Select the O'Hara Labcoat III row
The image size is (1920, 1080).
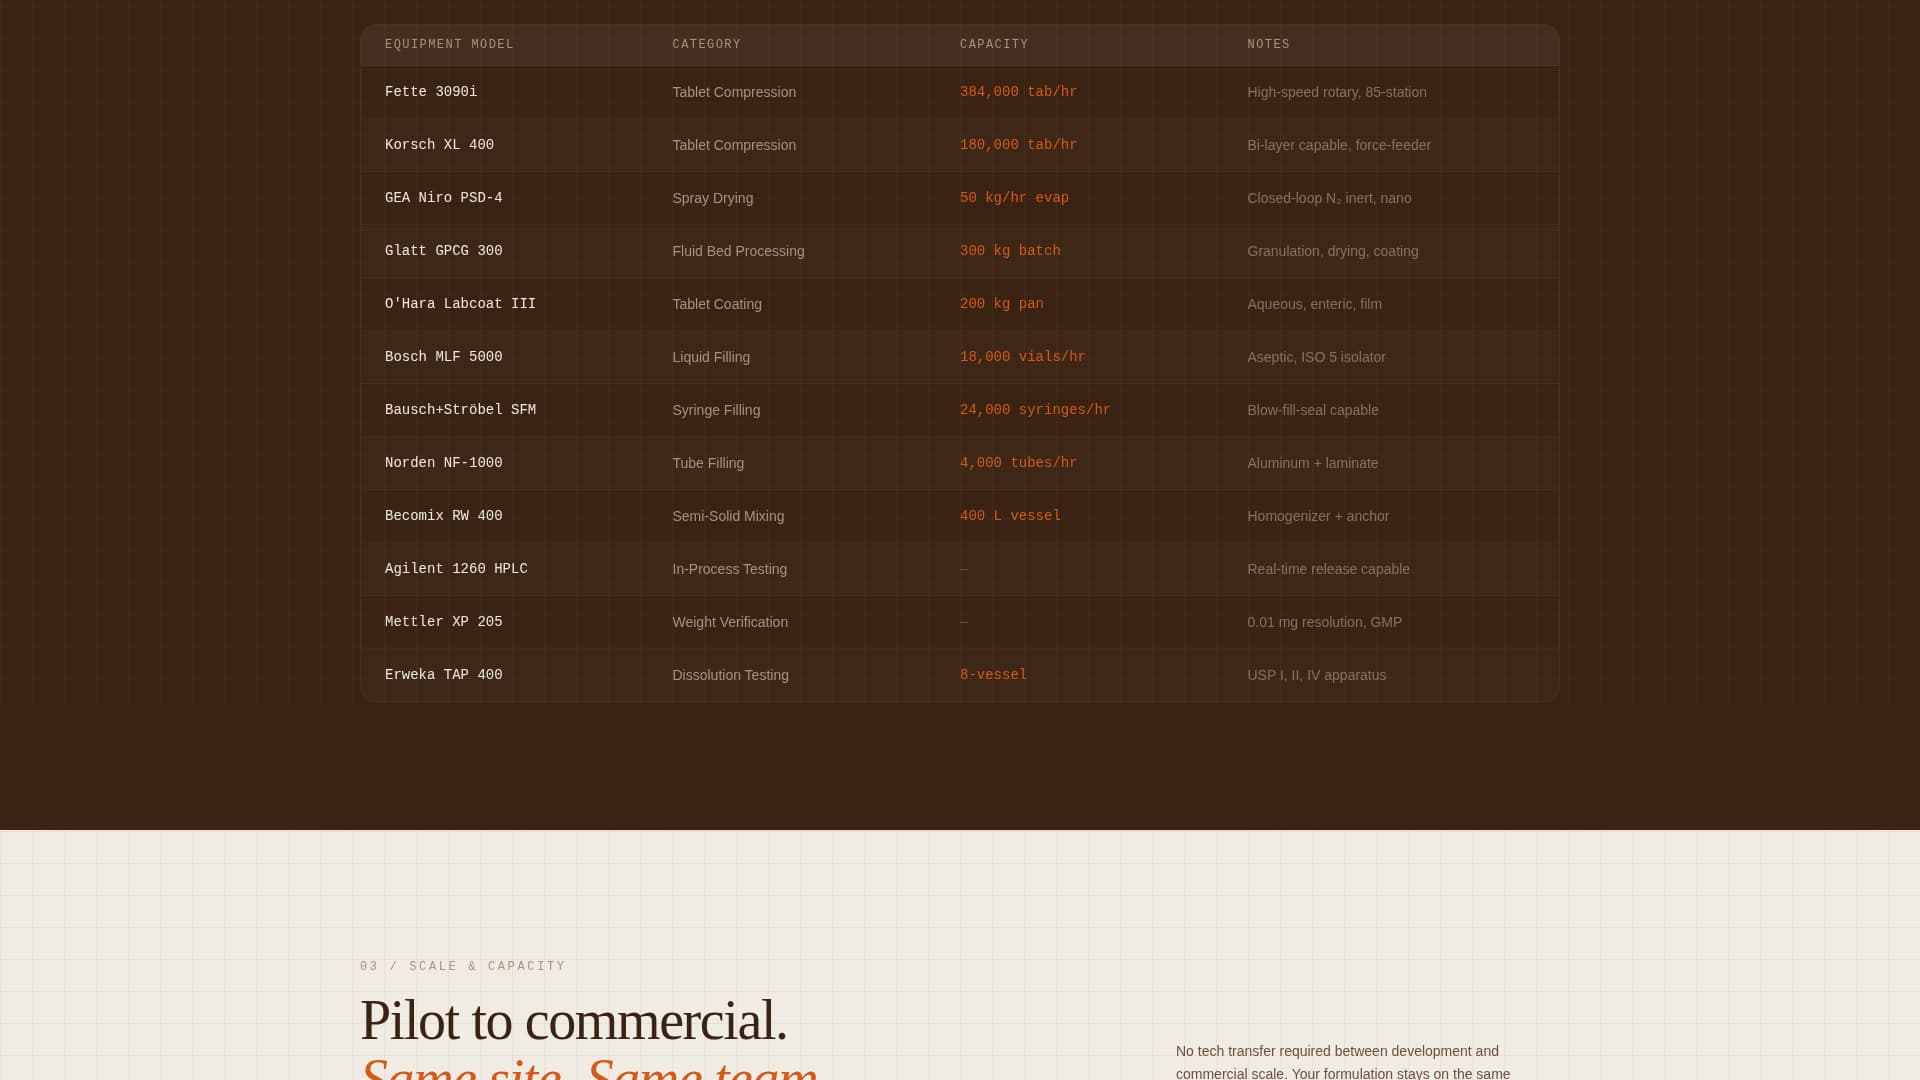point(460,303)
